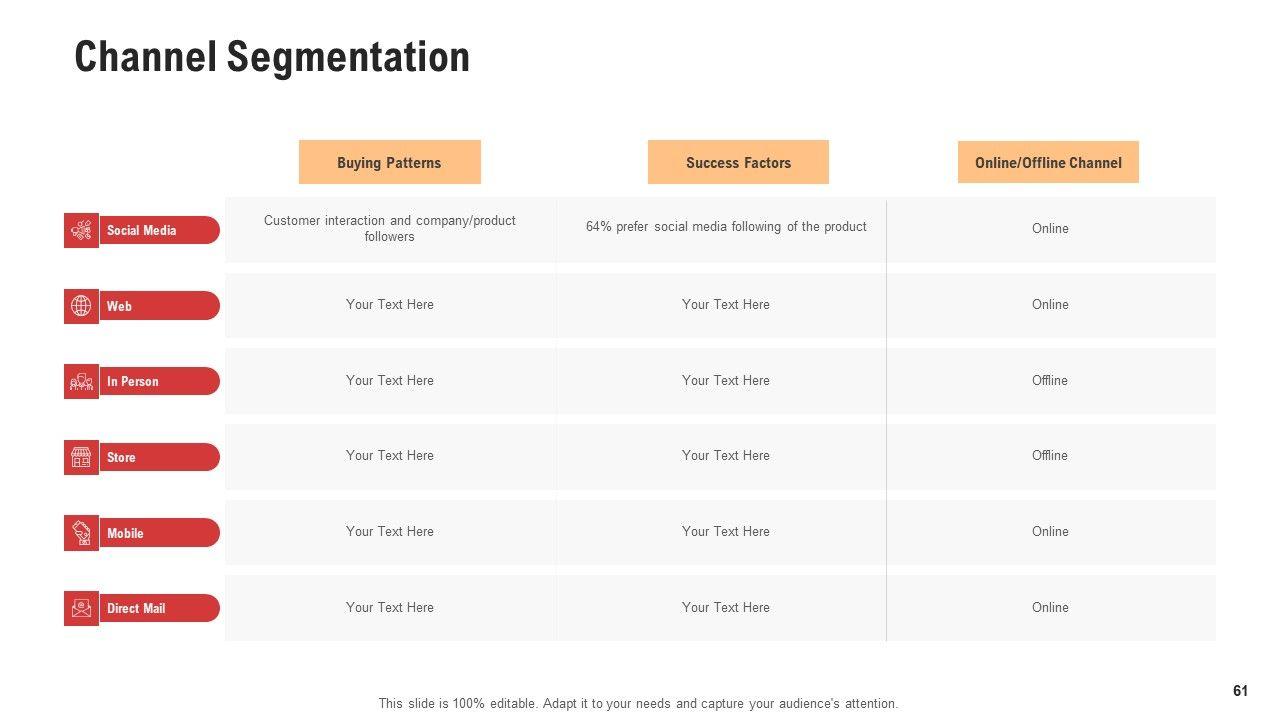Viewport: 1280px width, 720px height.
Task: Click Store row Success Factors placeholder text
Action: [726, 456]
